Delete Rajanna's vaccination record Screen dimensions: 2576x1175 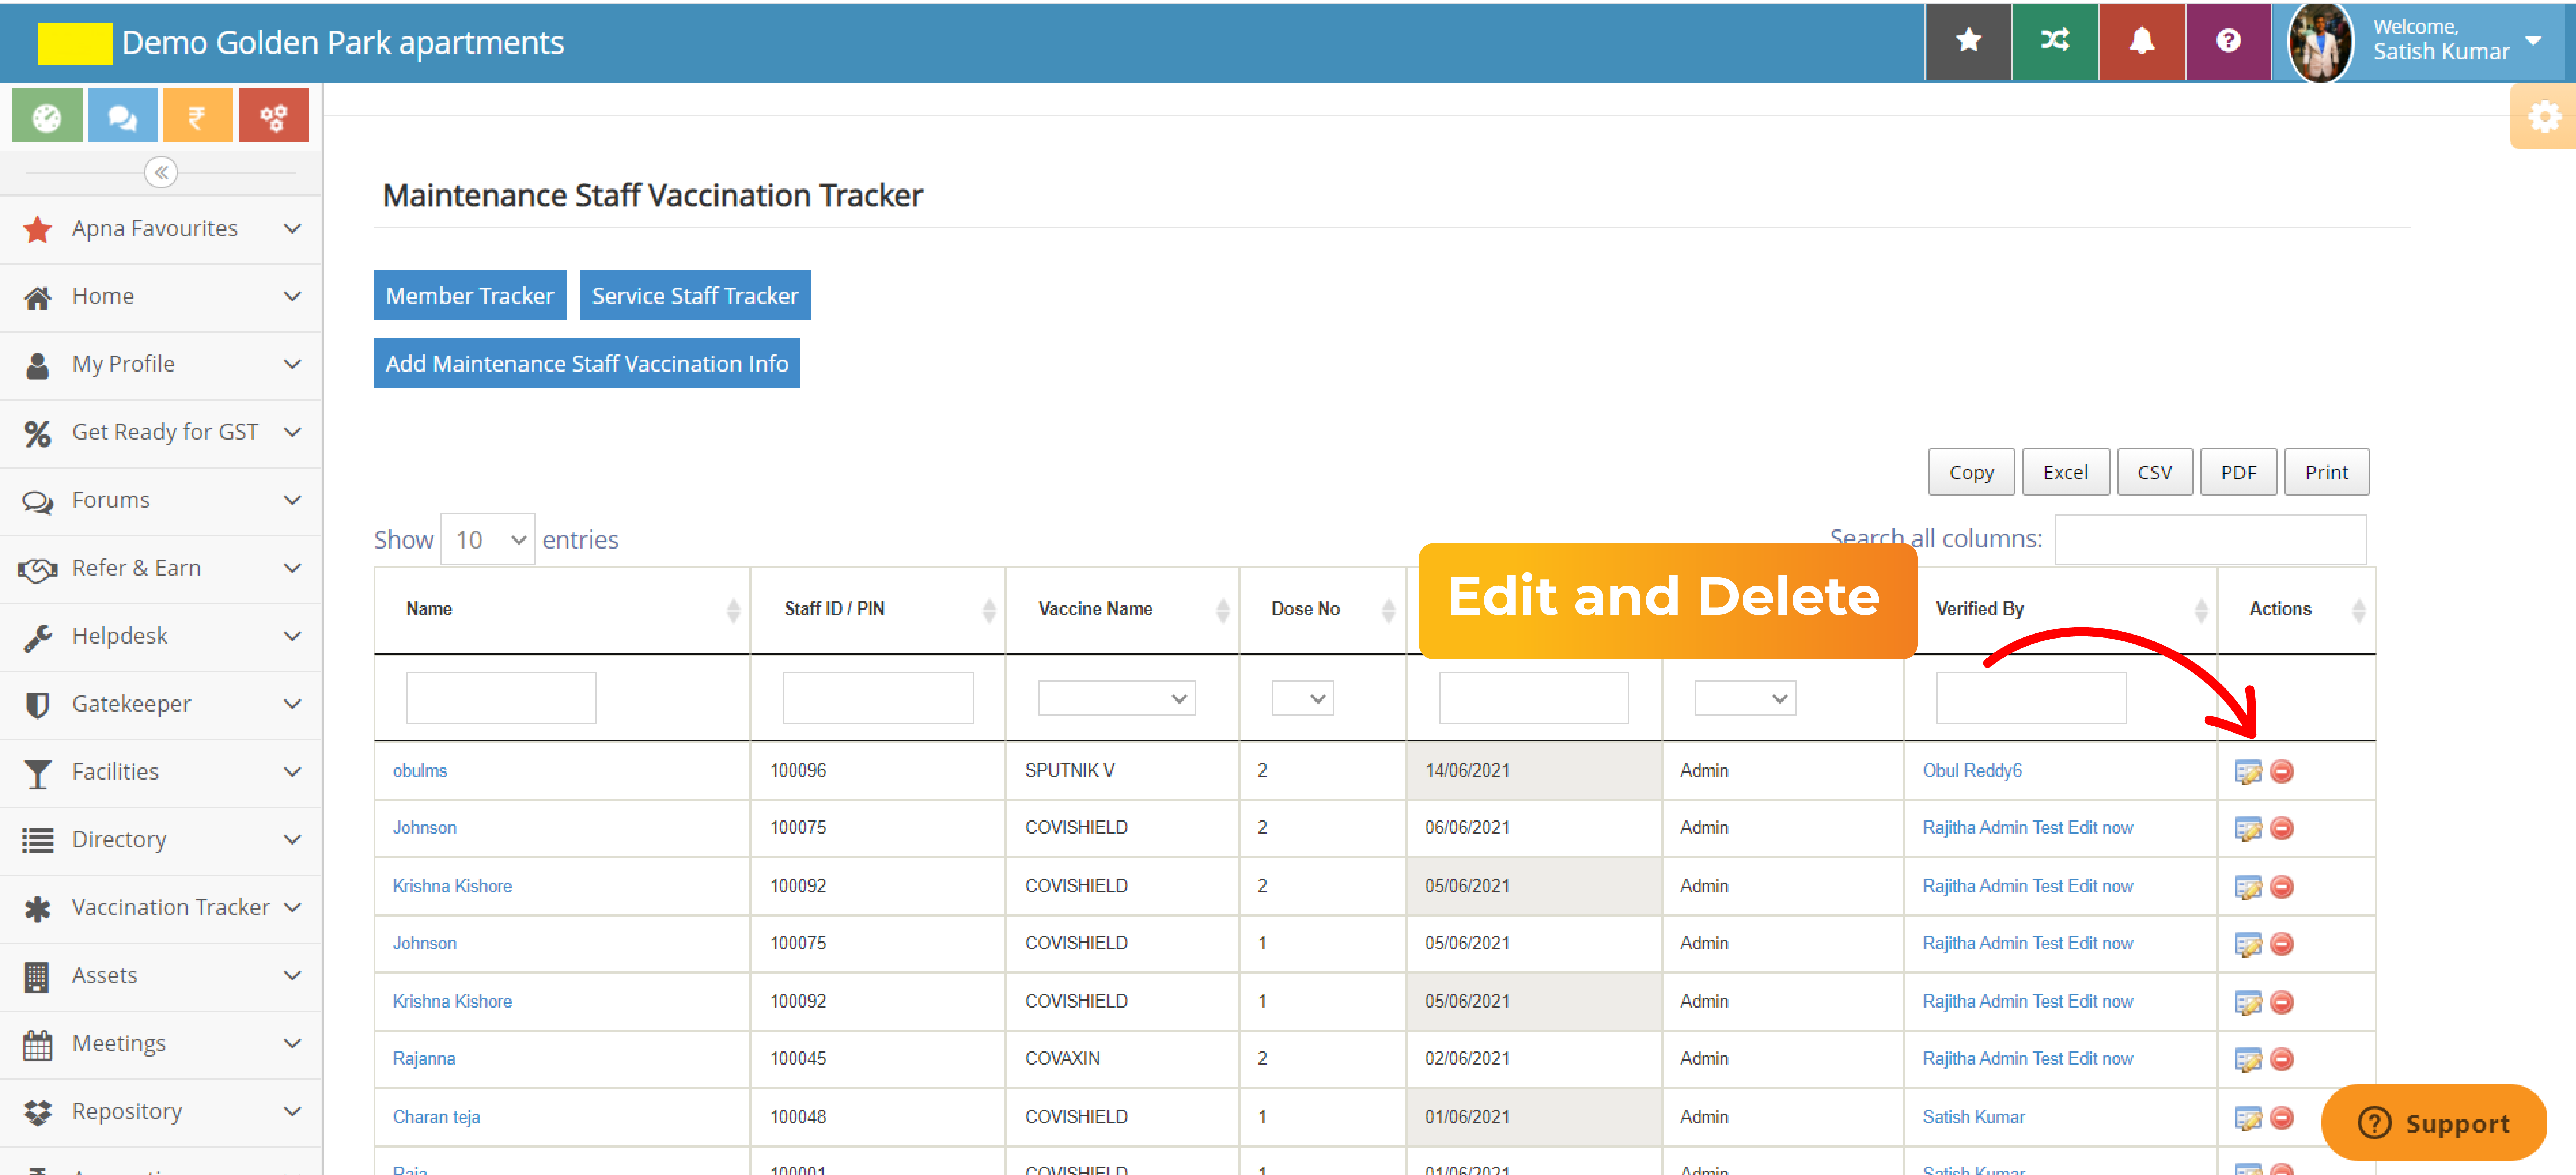[2282, 1060]
